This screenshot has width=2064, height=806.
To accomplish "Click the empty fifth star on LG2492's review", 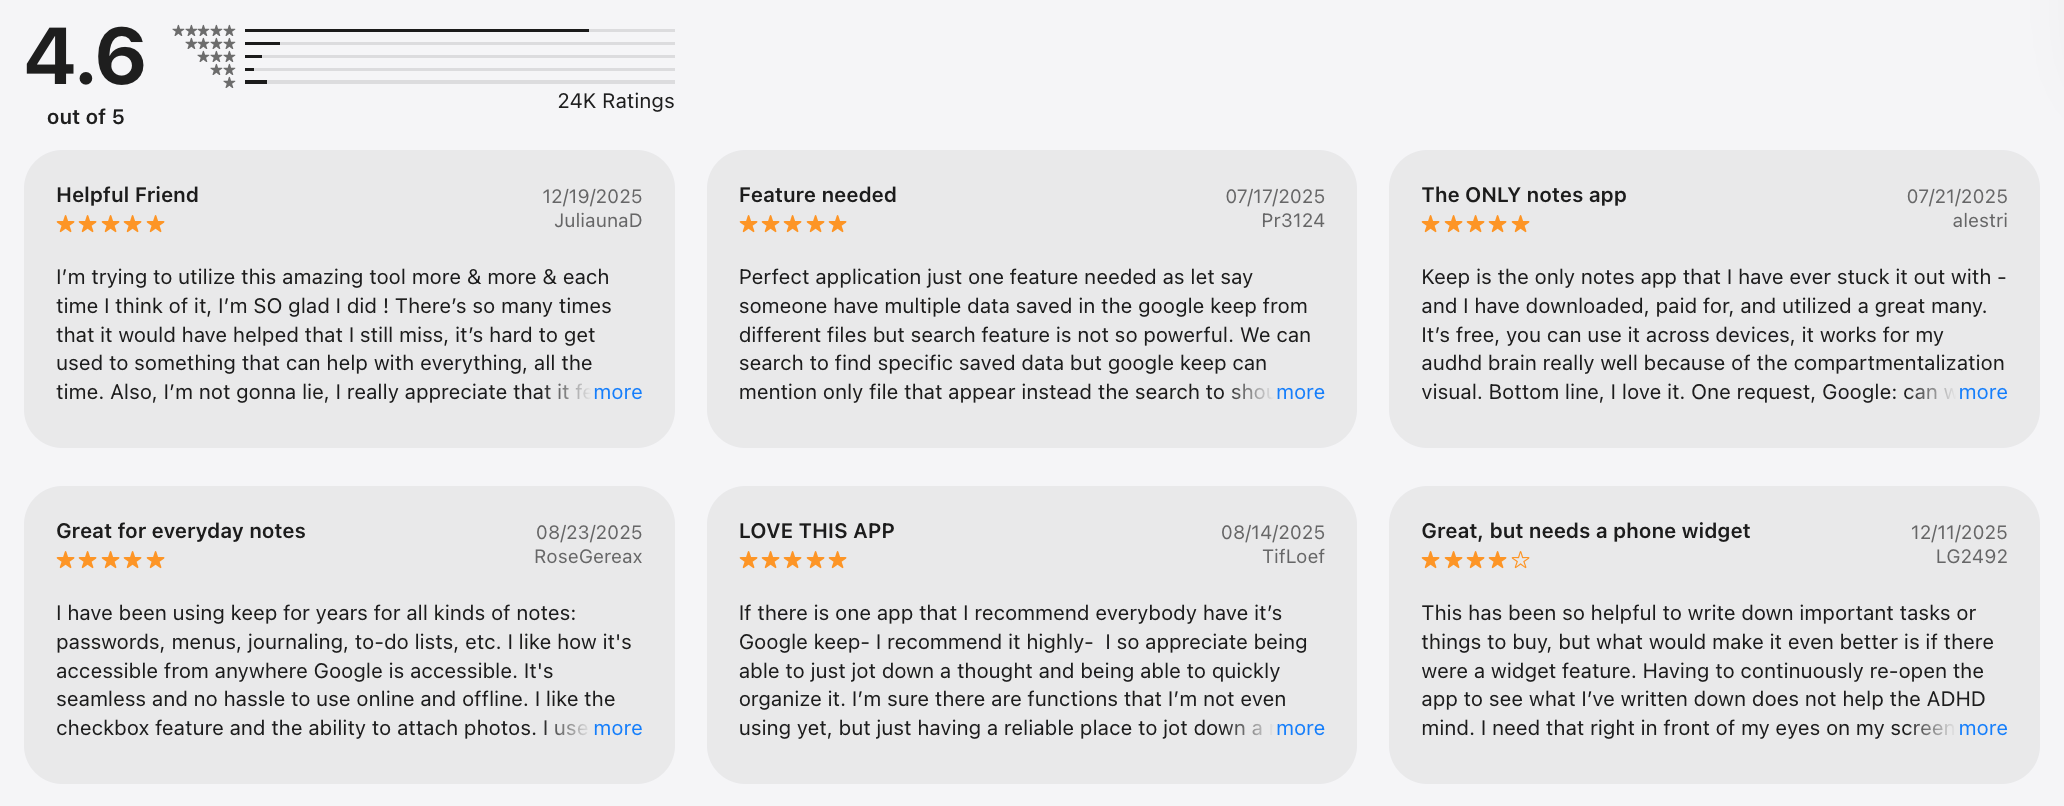I will pos(1520,560).
